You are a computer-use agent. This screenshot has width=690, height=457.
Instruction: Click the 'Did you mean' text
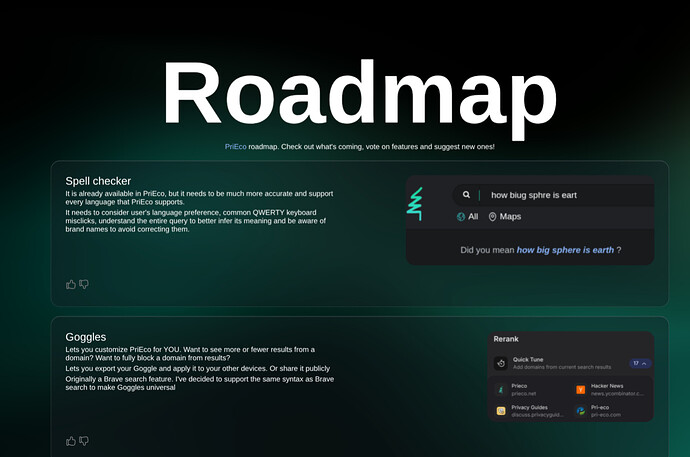click(487, 250)
